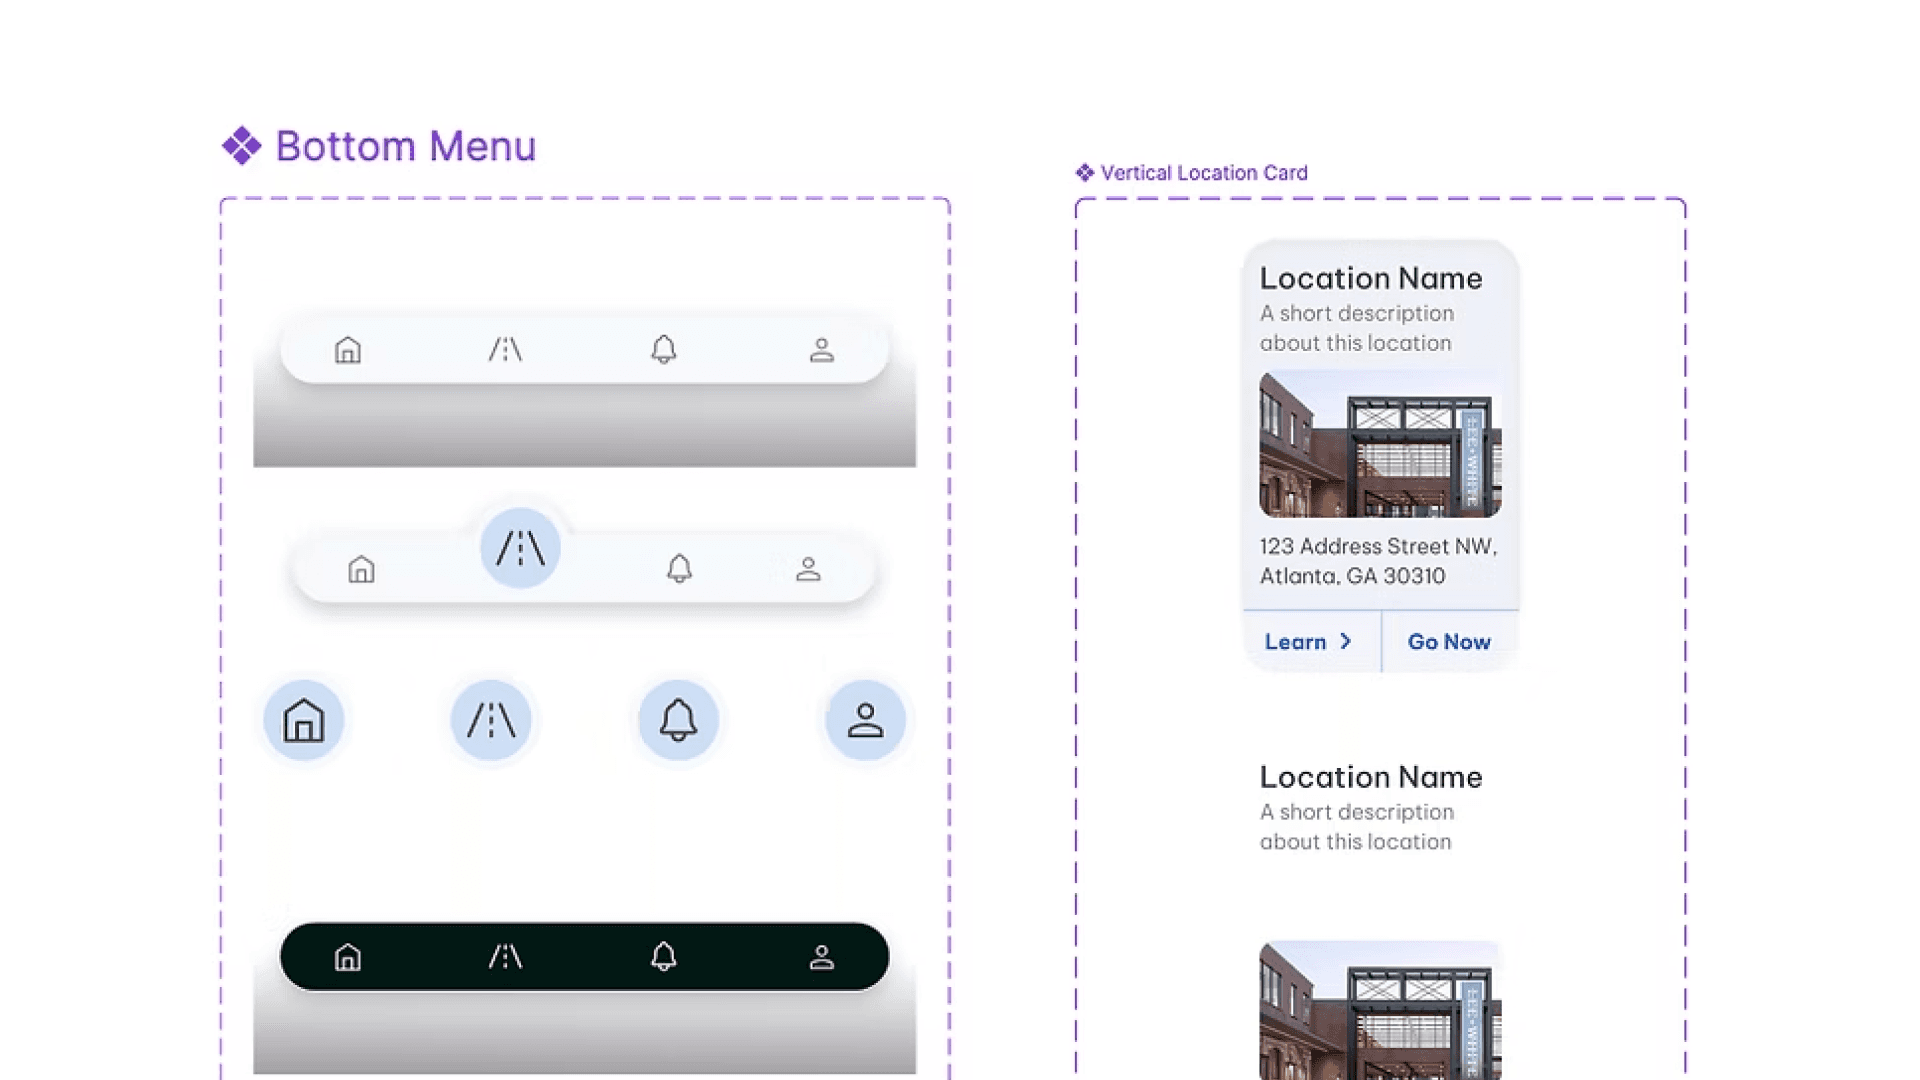The height and width of the screenshot is (1080, 1920).
Task: Click the Learn button with chevron
Action: coord(1309,642)
